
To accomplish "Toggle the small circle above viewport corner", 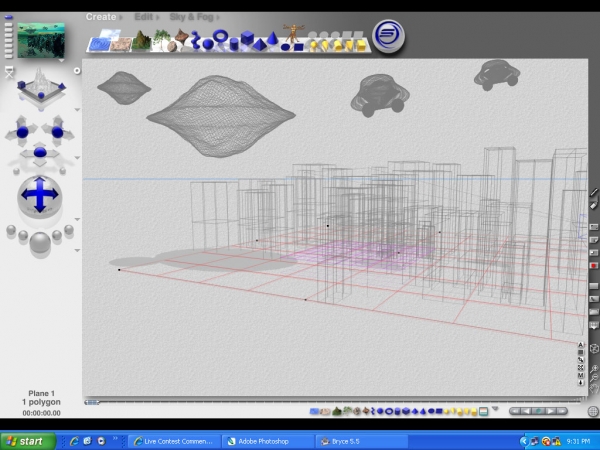I will pos(77,70).
